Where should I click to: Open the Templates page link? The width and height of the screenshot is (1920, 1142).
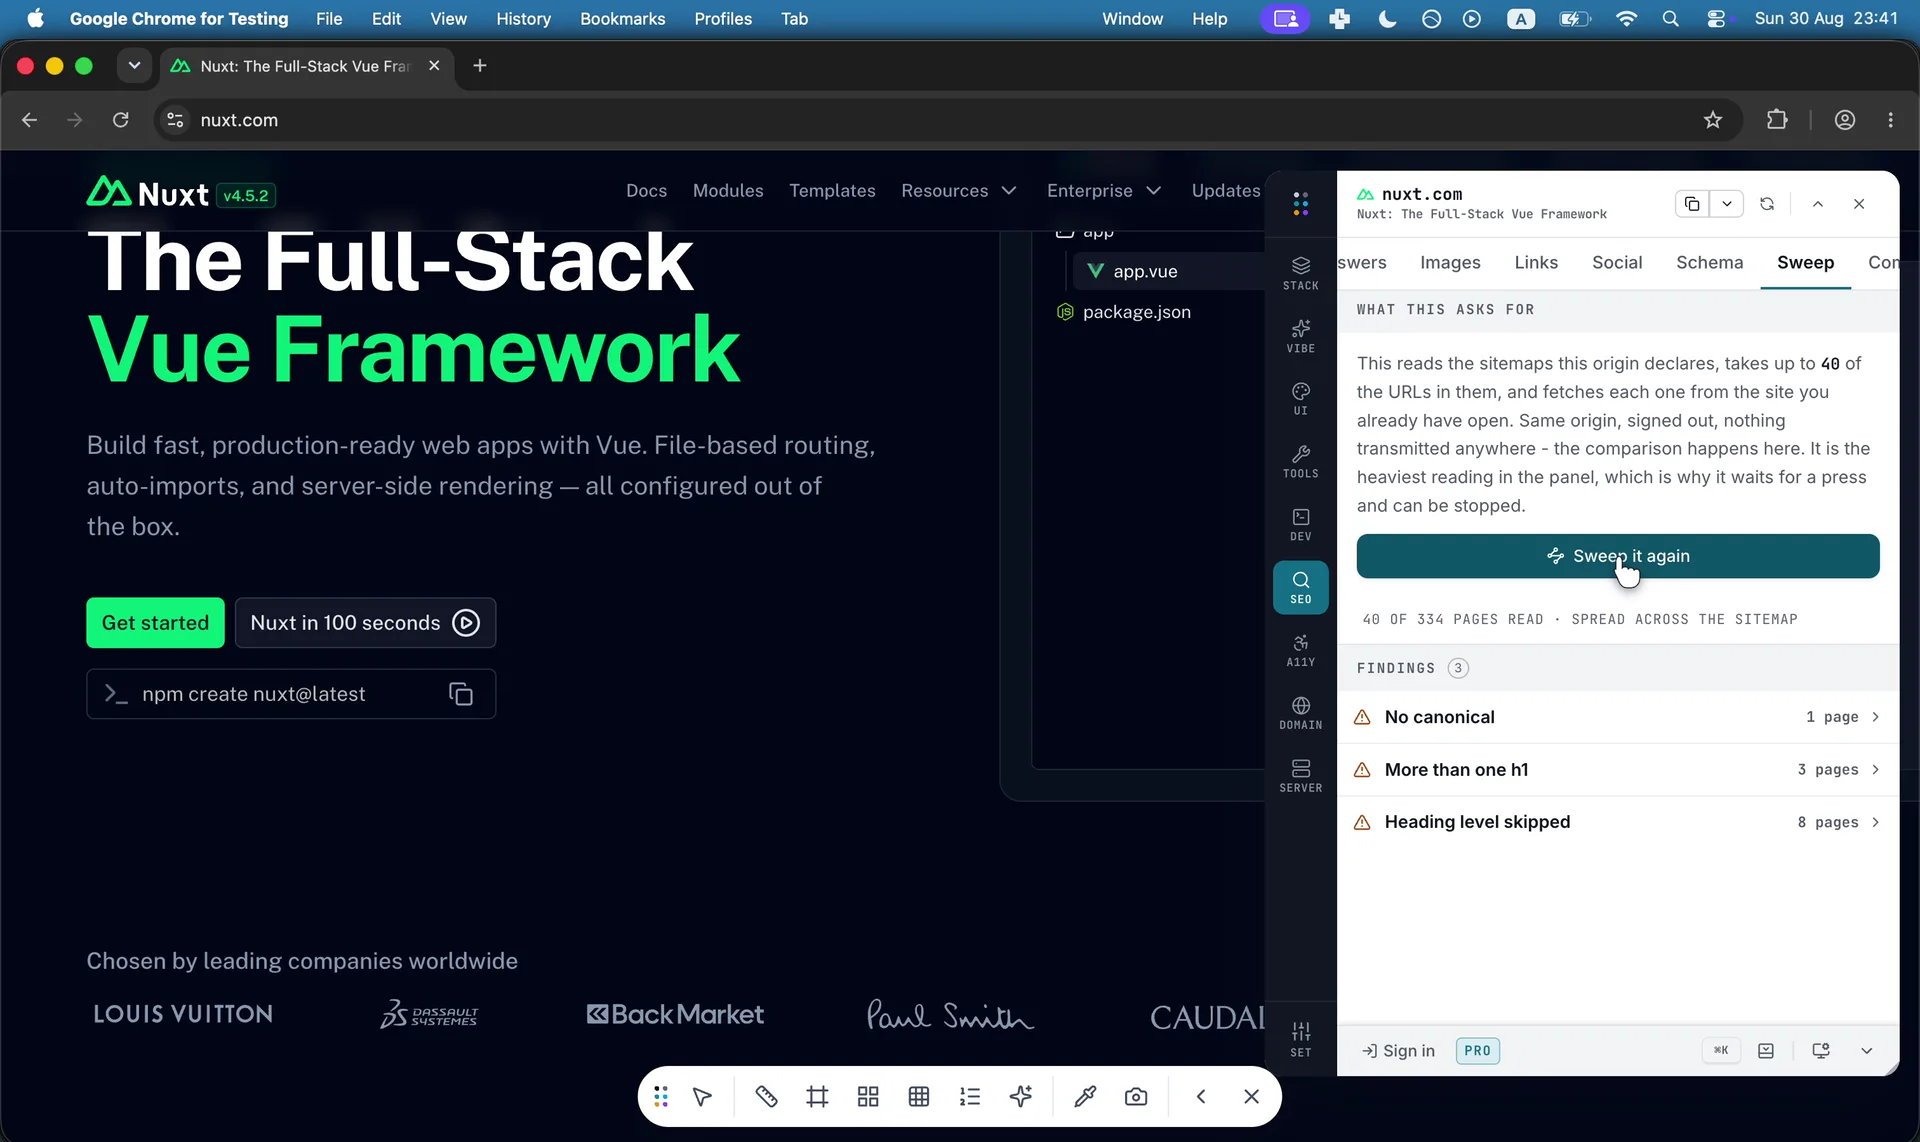(832, 191)
